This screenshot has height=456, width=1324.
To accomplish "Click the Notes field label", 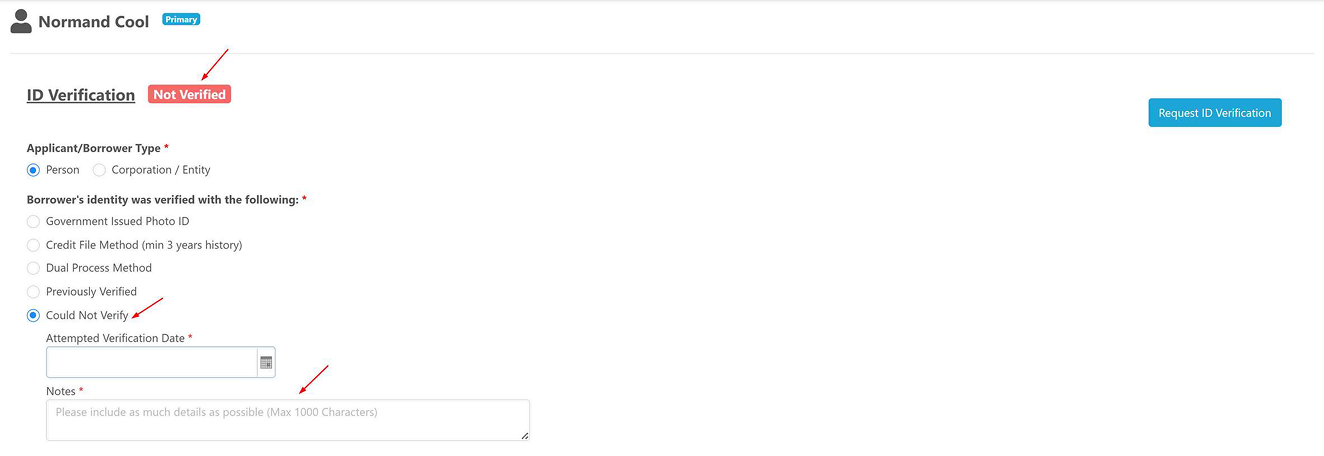I will 61,391.
